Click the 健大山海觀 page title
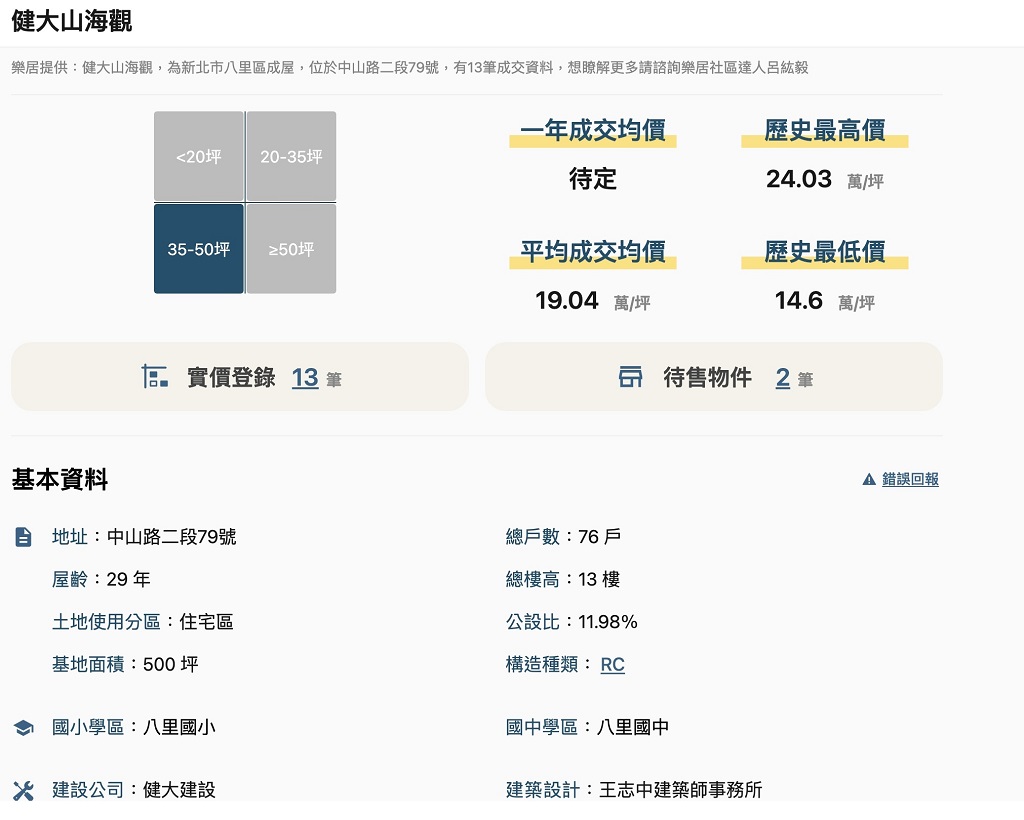The height and width of the screenshot is (820, 1024). [x=72, y=21]
